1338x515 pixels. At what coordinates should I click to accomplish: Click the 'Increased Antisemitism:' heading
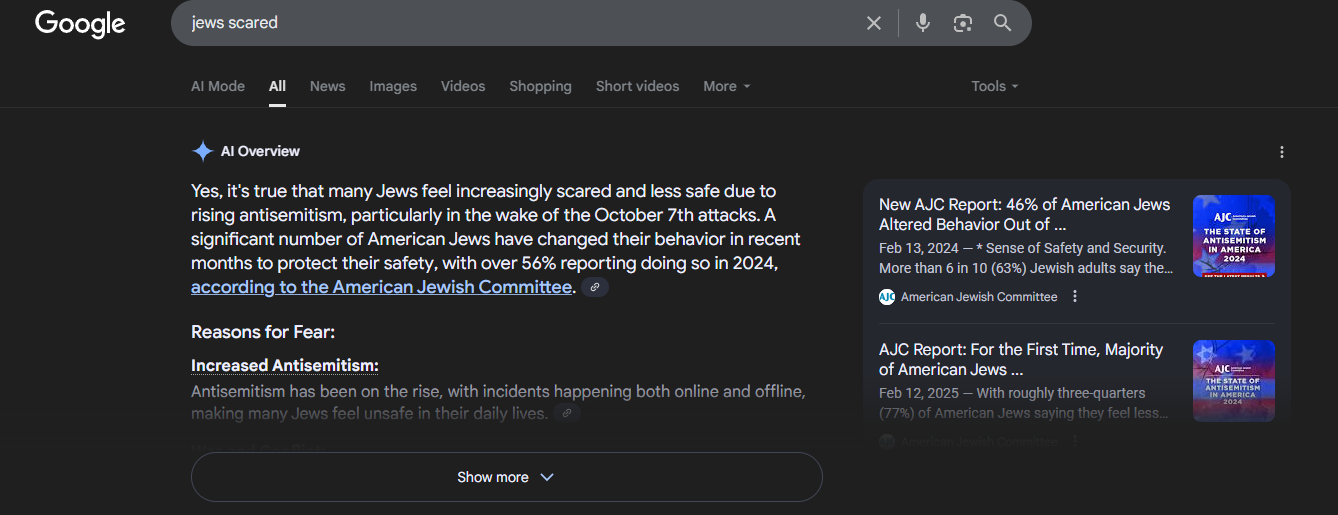[285, 365]
